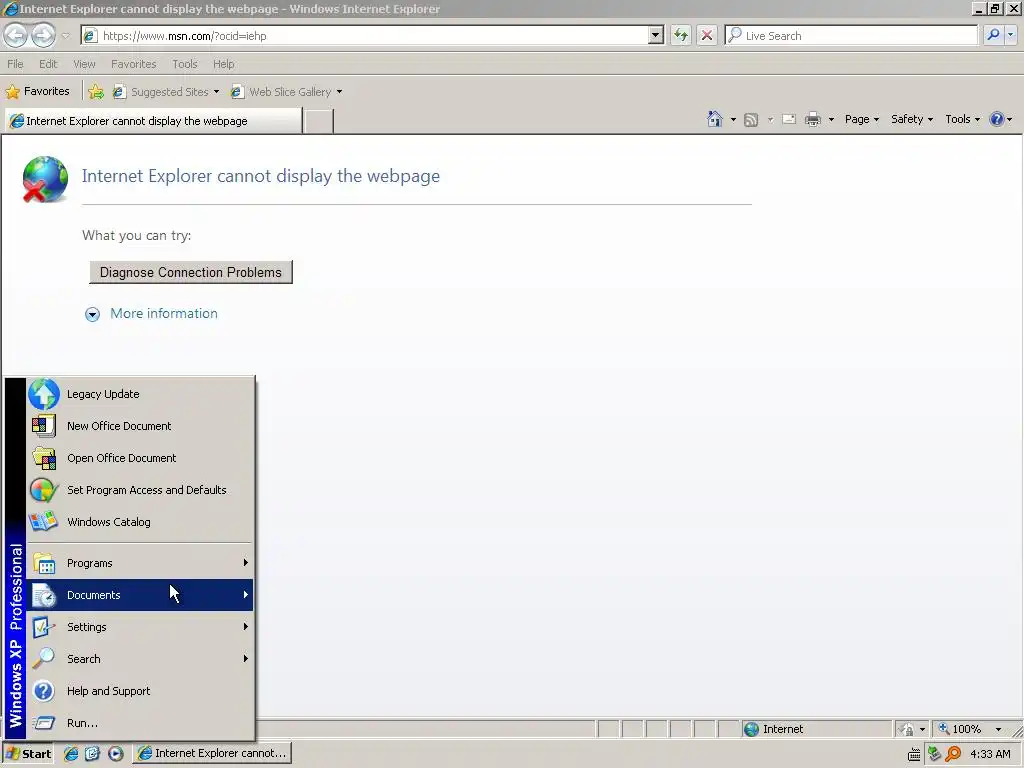Launch Windows Media Player Quick Launch icon
1024x768 pixels.
[116, 754]
